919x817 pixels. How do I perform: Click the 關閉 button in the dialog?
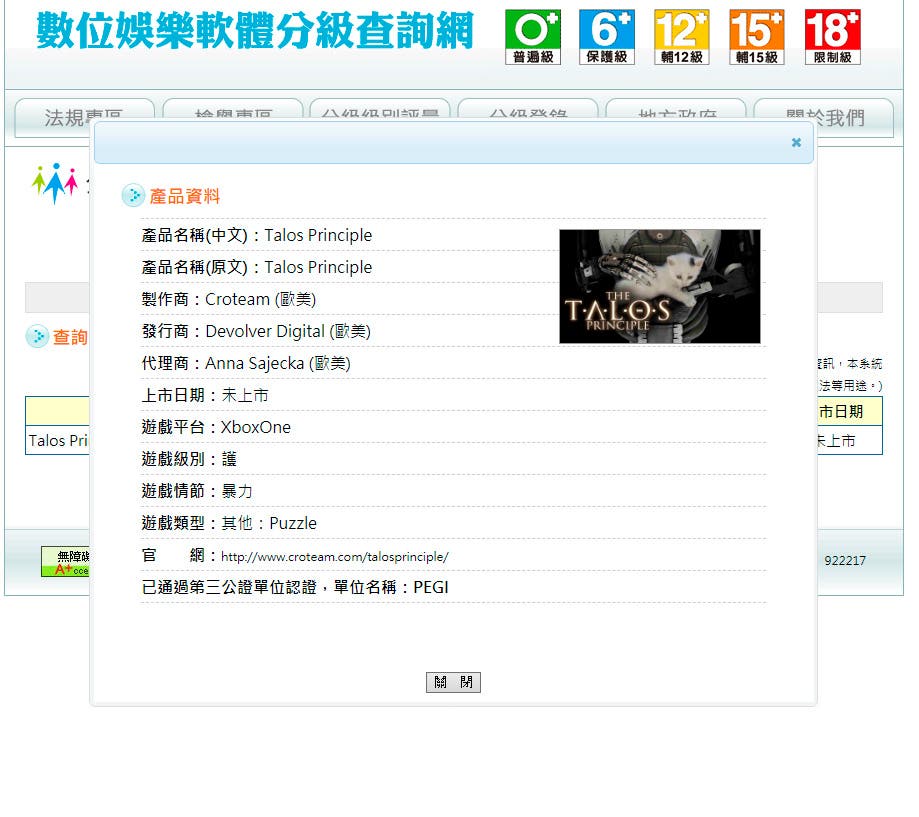pos(453,682)
